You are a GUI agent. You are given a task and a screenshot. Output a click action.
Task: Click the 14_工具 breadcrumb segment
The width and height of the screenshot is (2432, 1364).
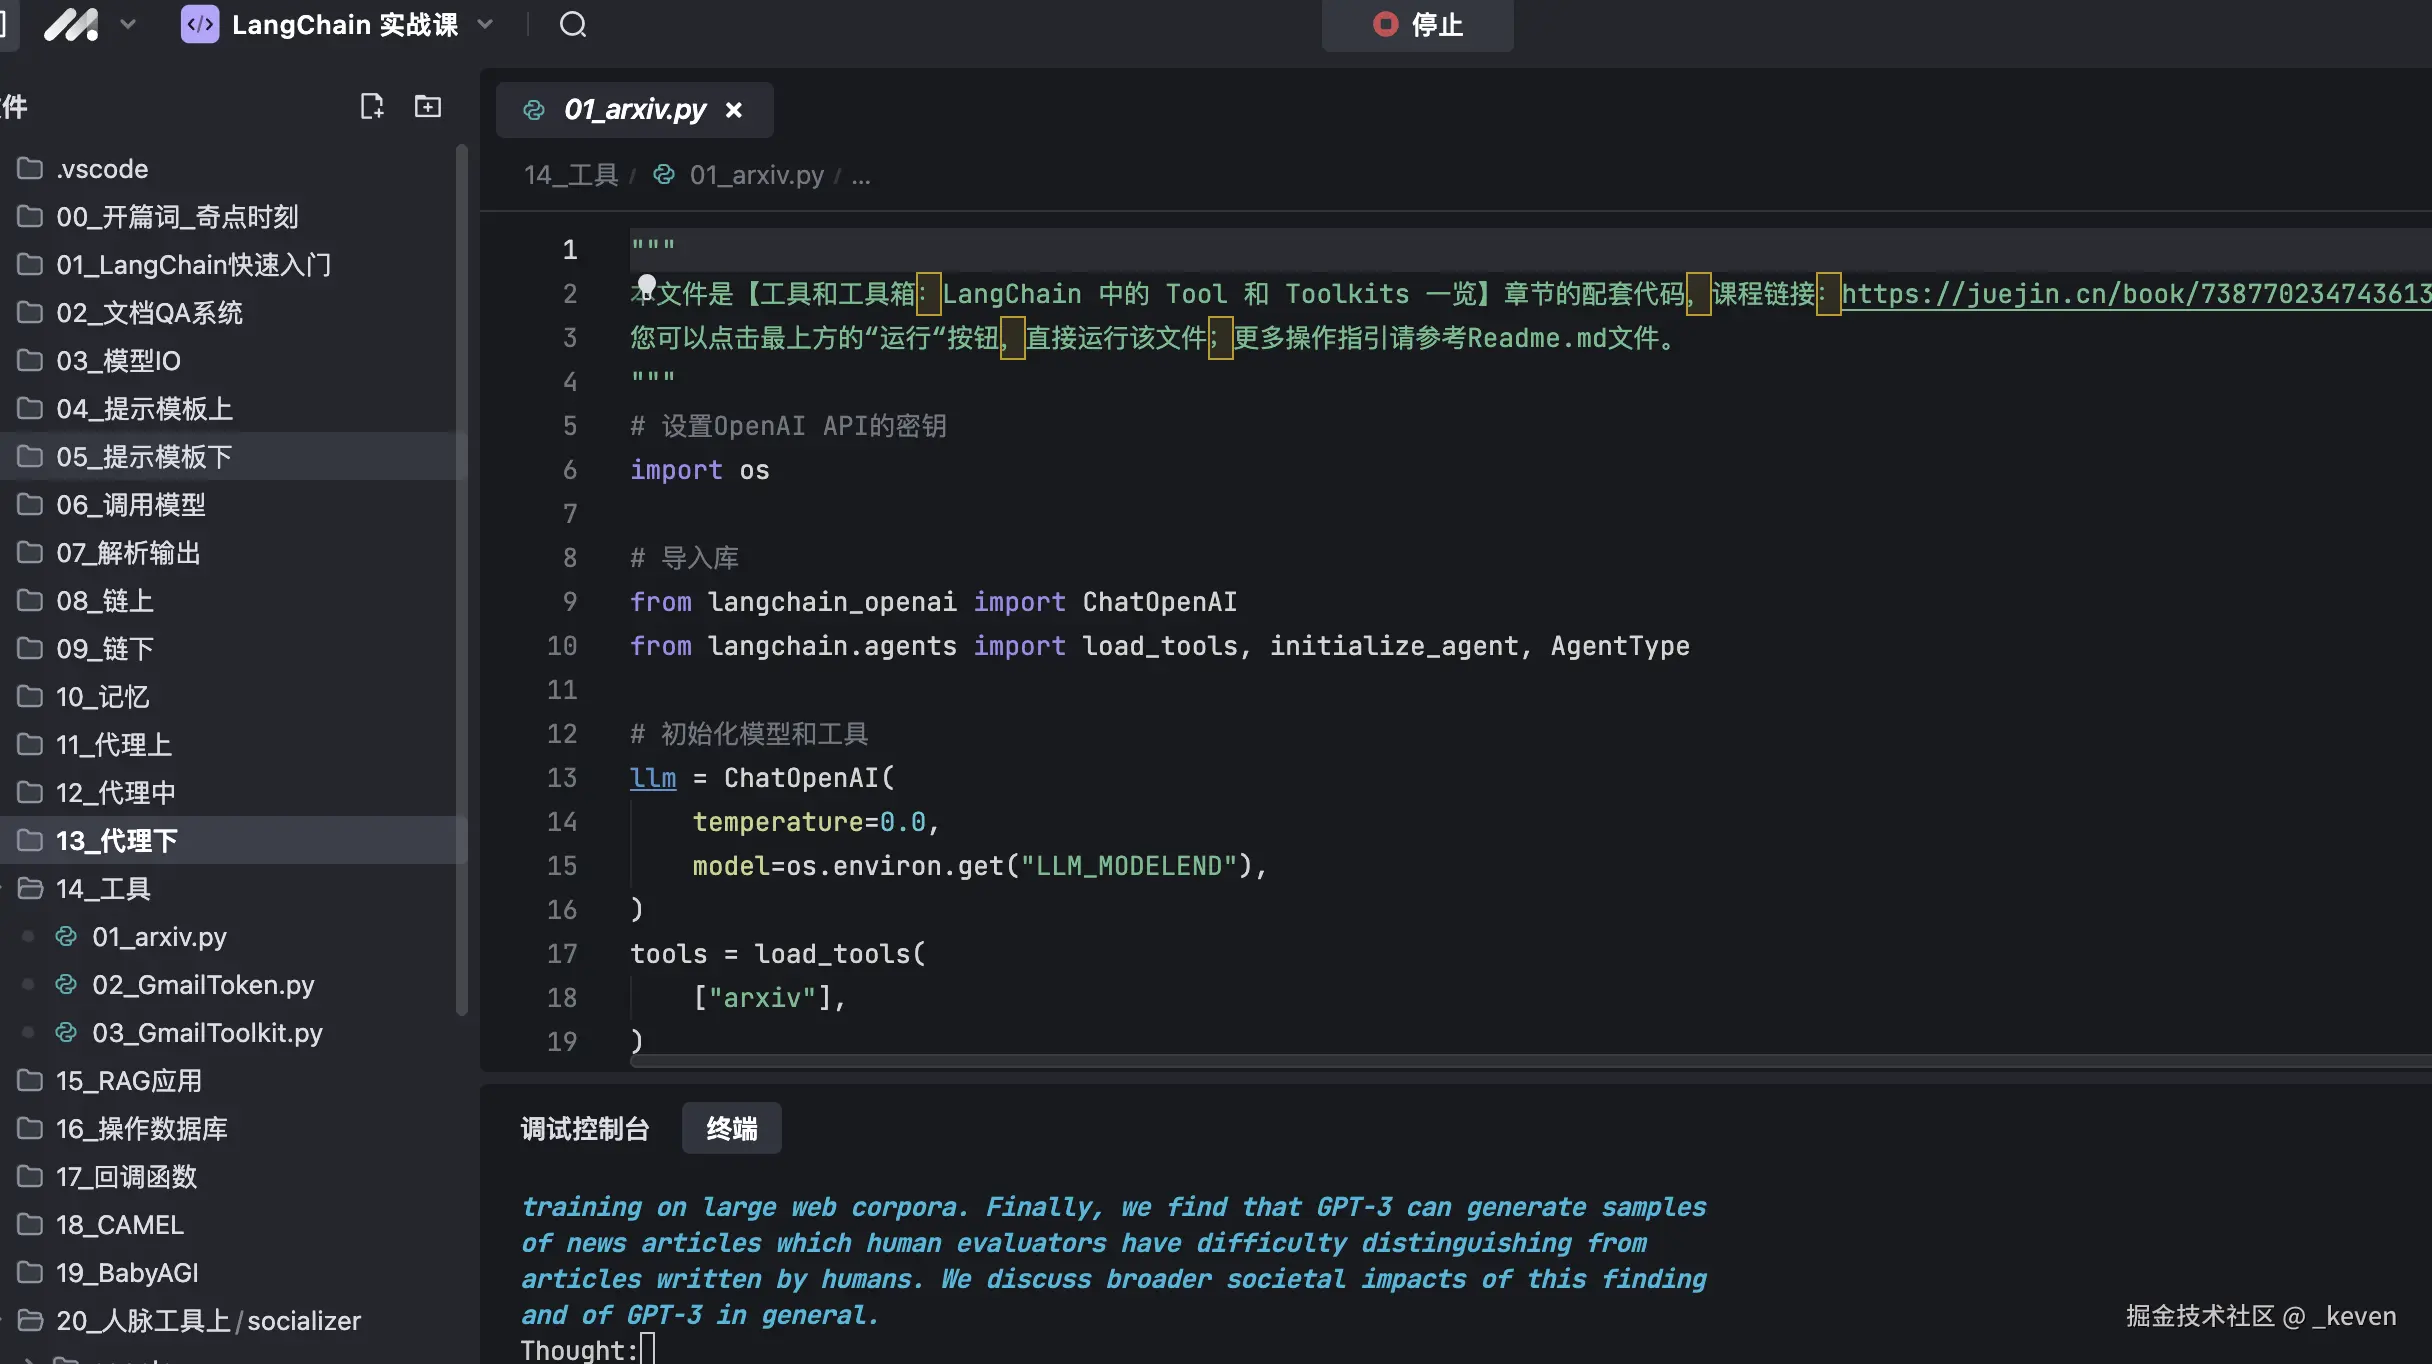point(571,175)
